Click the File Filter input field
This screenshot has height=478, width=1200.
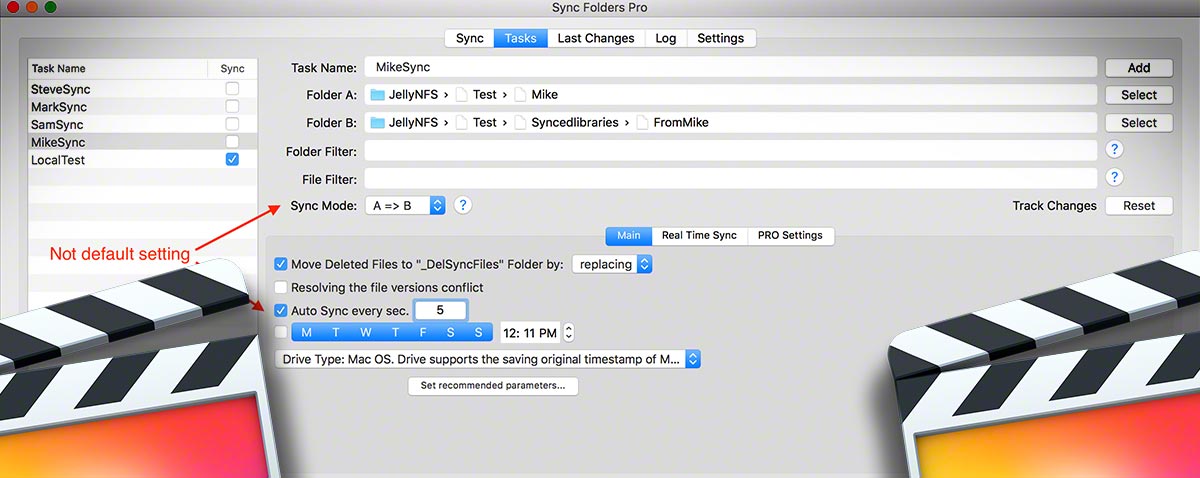(731, 178)
